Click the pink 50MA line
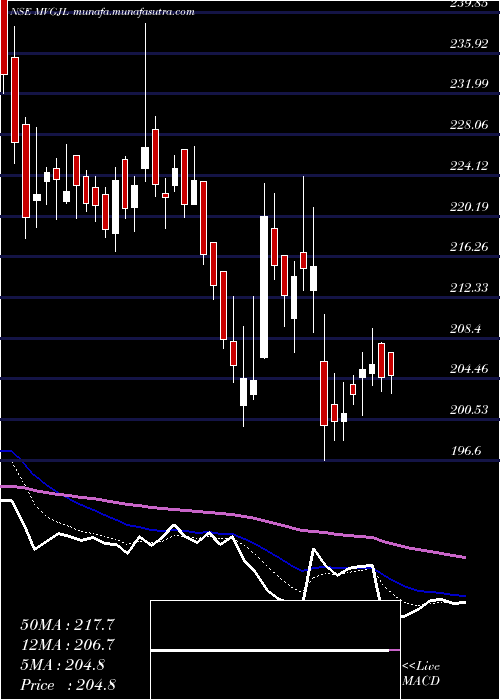This screenshot has width=500, height=700. 232,514
